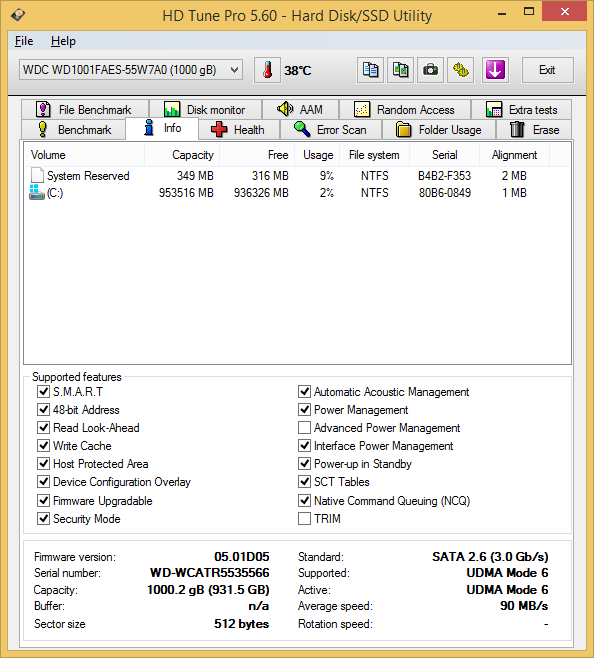
Task: Click the 1000.2 gB (931.5 GB) capacity value
Action: click(208, 590)
